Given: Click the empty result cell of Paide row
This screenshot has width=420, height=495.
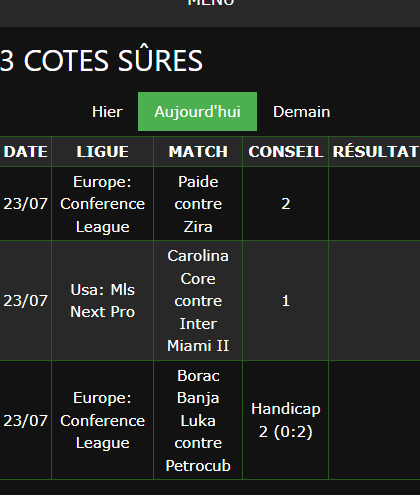Looking at the screenshot, I should 375,204.
